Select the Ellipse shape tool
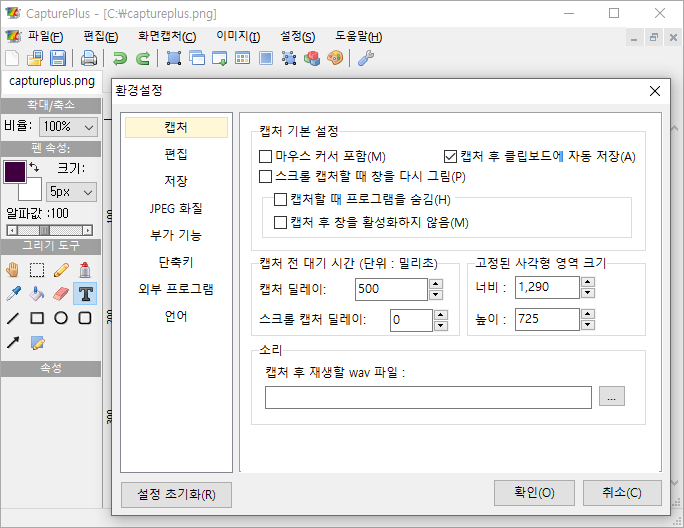The width and height of the screenshot is (684, 528). coord(61,318)
